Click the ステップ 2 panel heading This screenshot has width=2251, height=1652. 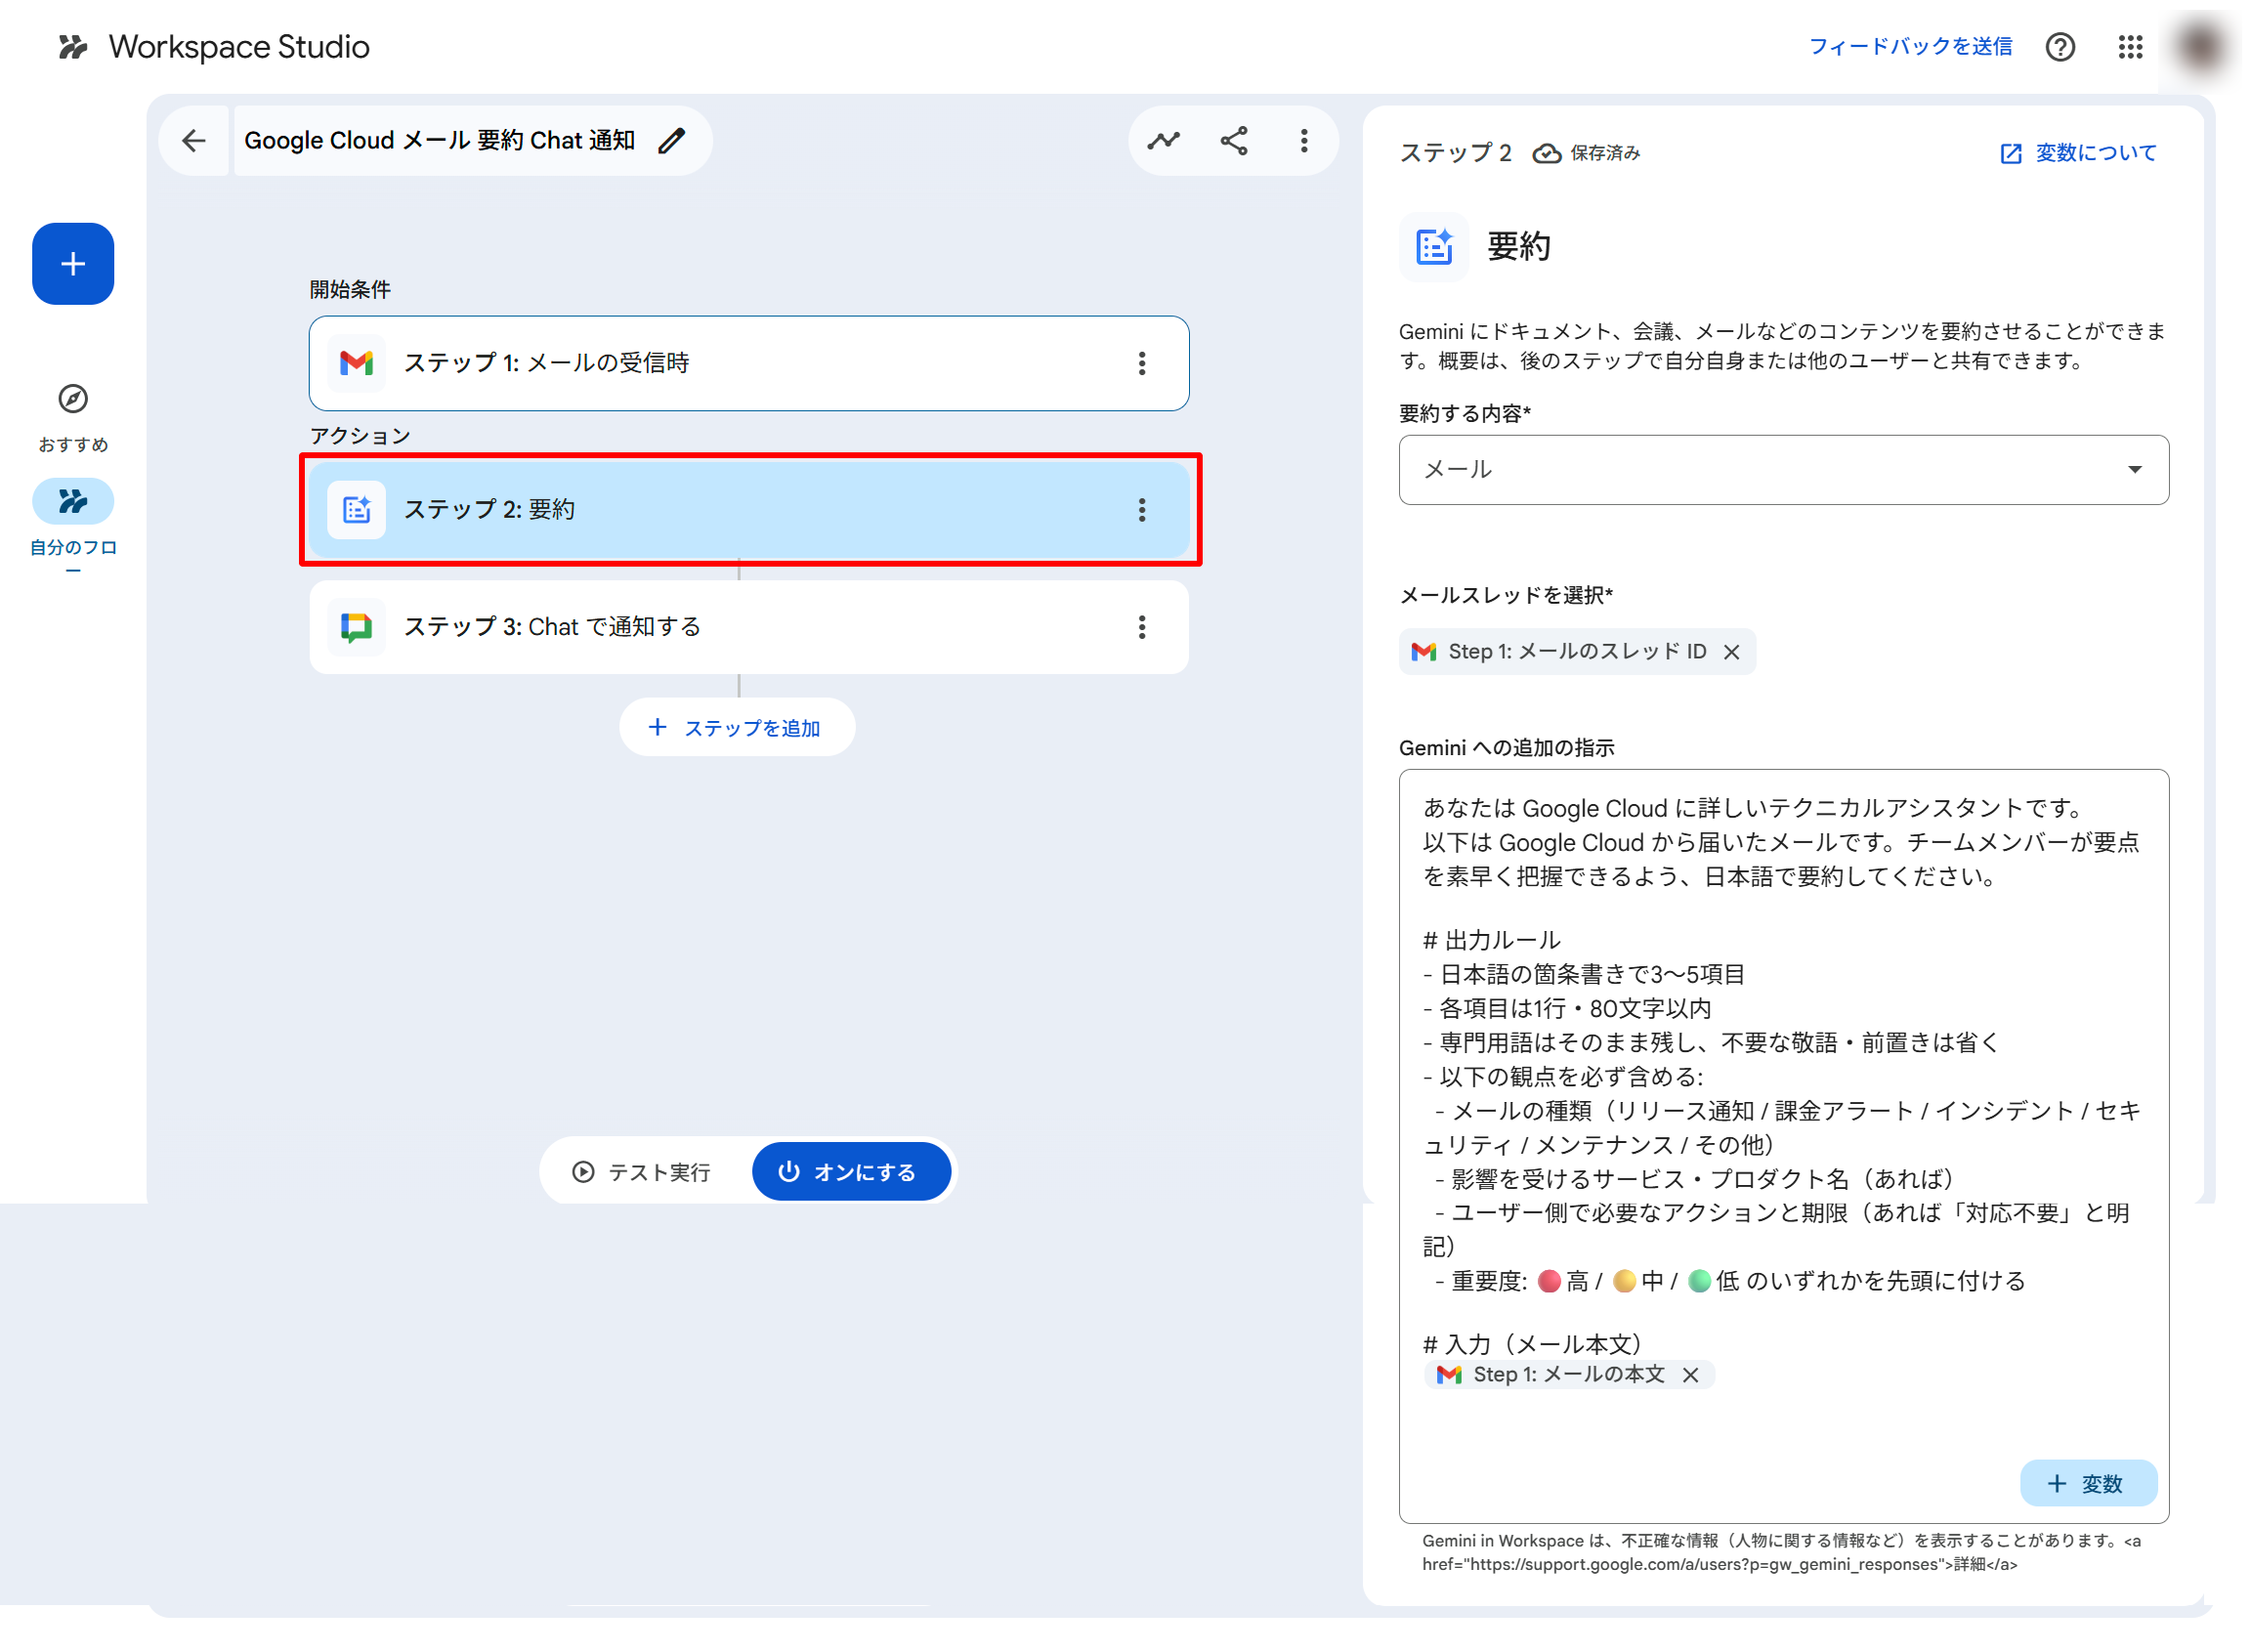point(1458,153)
